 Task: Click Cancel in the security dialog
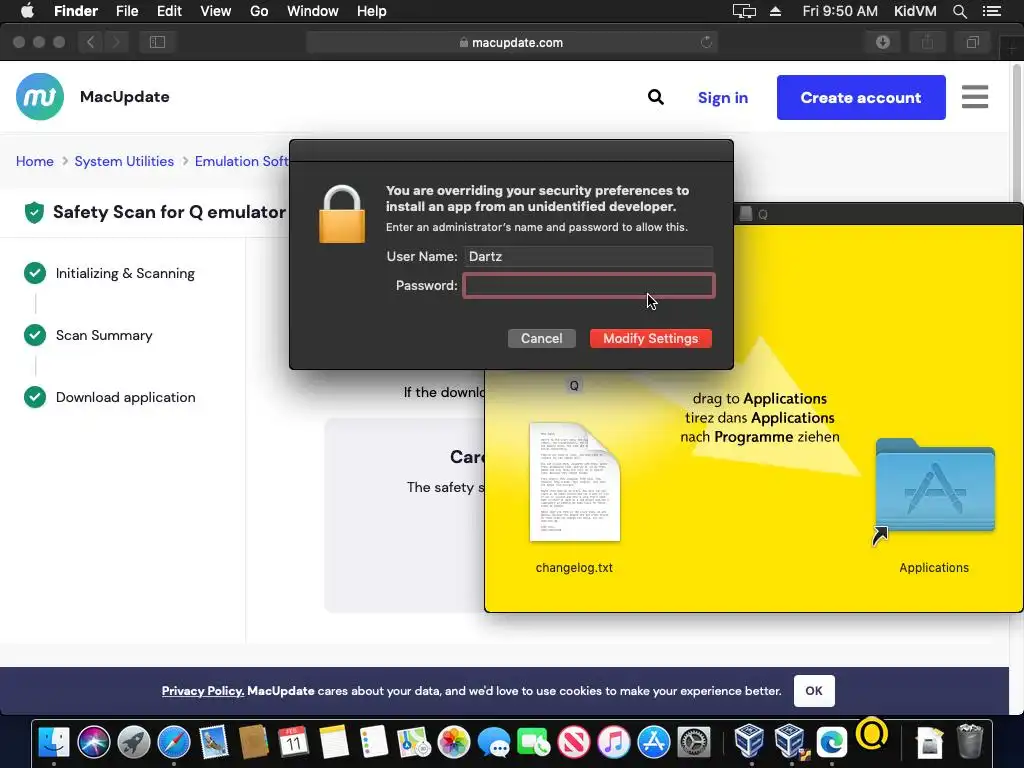tap(541, 338)
